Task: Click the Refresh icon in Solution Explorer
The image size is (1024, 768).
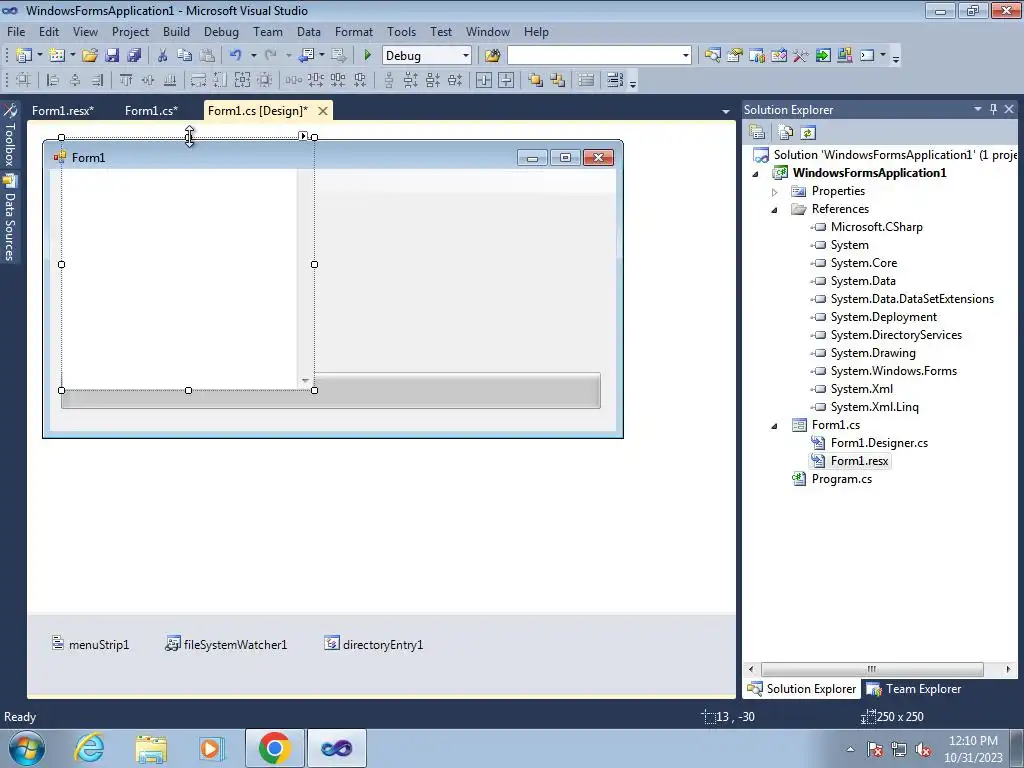Action: click(808, 133)
